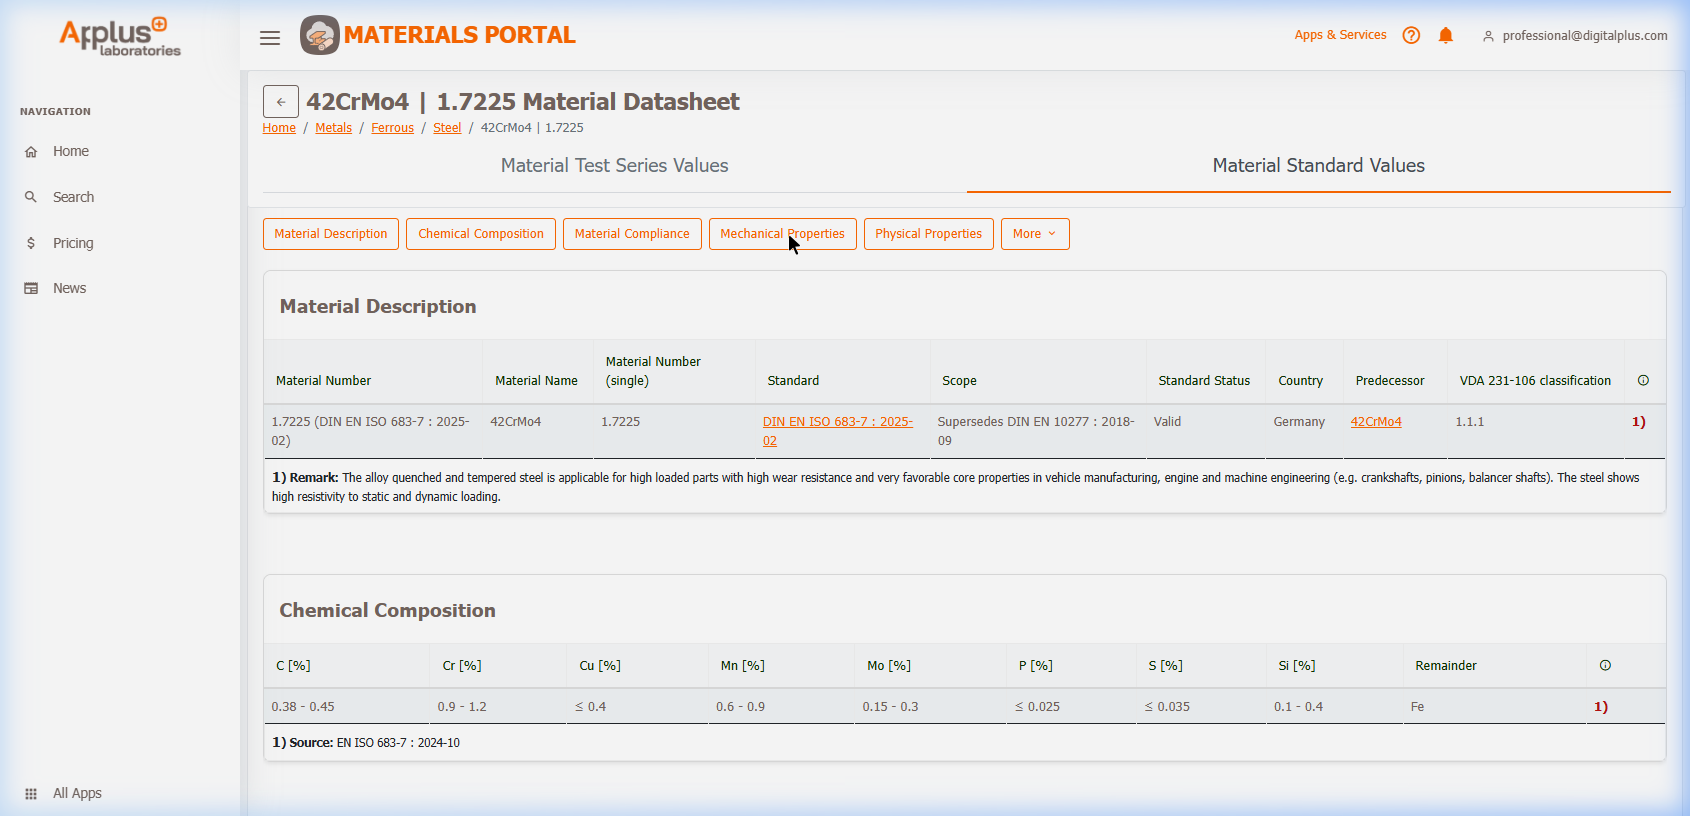The width and height of the screenshot is (1690, 816).
Task: Click the back arrow button
Action: pyautogui.click(x=281, y=102)
